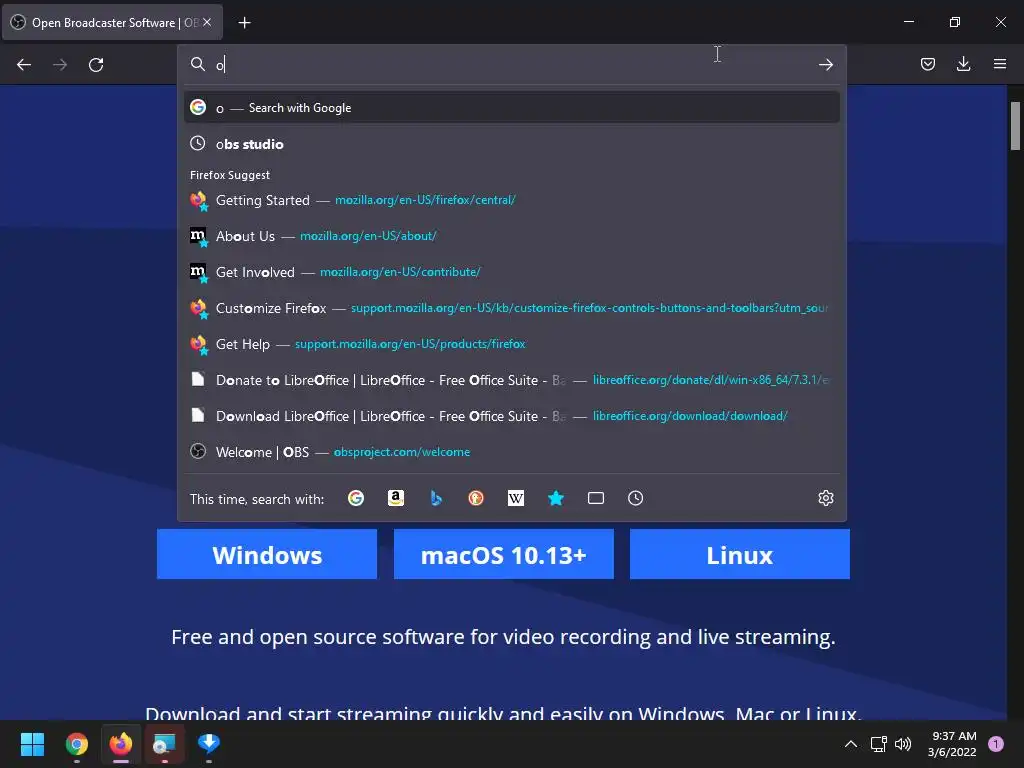
Task: Search open tabs with the tab icon
Action: (596, 498)
